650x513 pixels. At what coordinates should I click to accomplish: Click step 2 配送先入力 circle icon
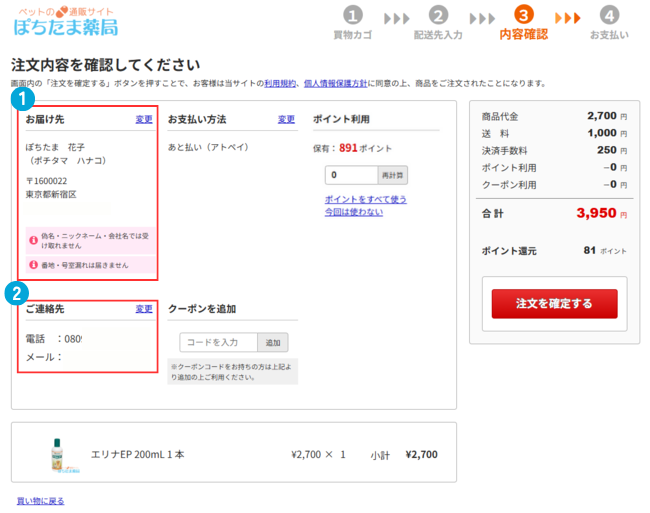438,16
